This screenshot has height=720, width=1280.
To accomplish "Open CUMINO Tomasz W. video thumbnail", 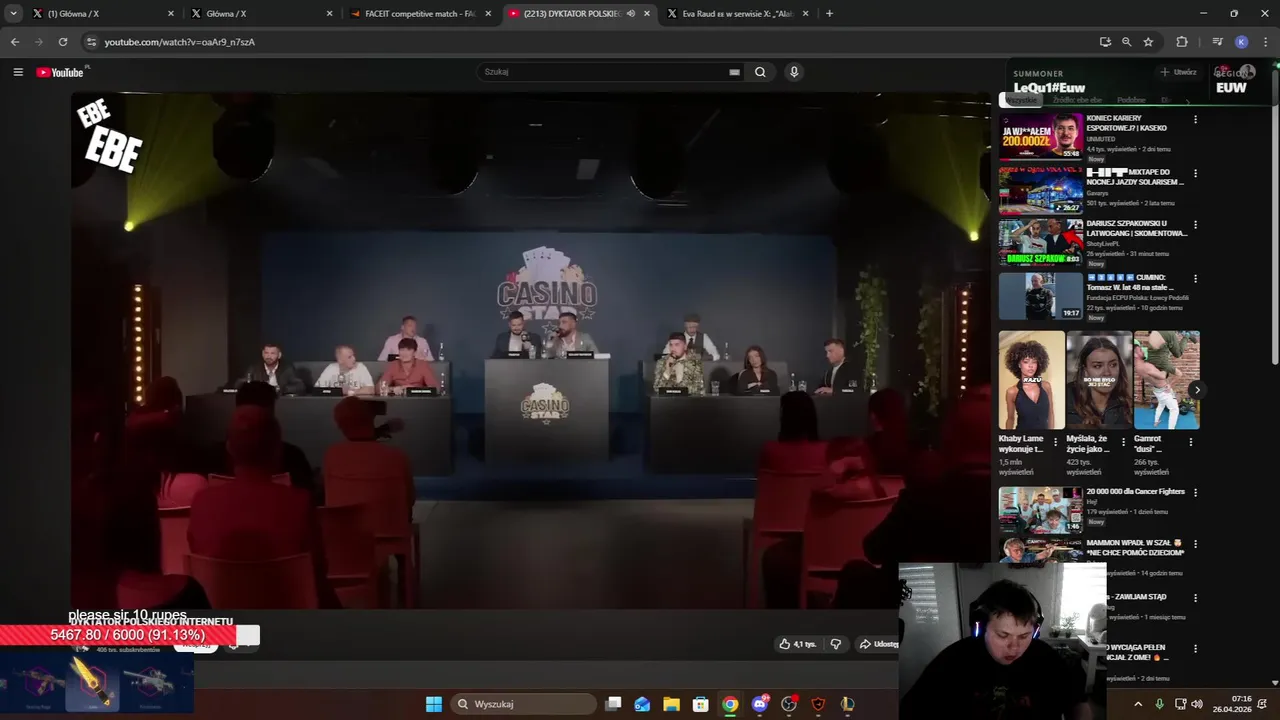I will coord(1041,296).
